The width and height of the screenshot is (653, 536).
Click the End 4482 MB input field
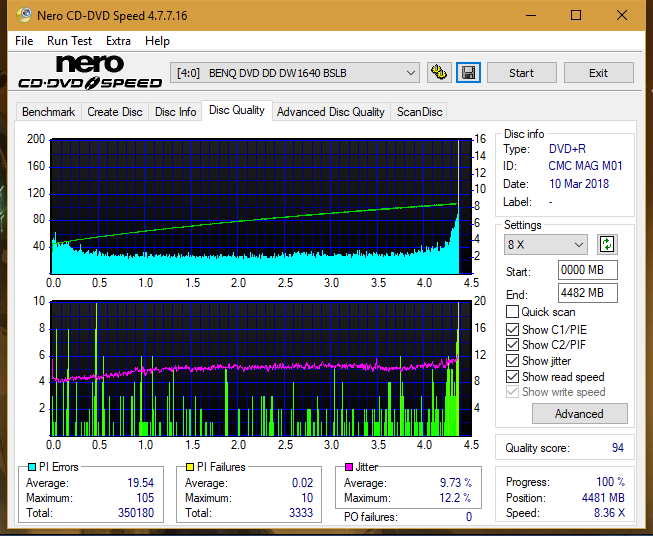click(588, 293)
